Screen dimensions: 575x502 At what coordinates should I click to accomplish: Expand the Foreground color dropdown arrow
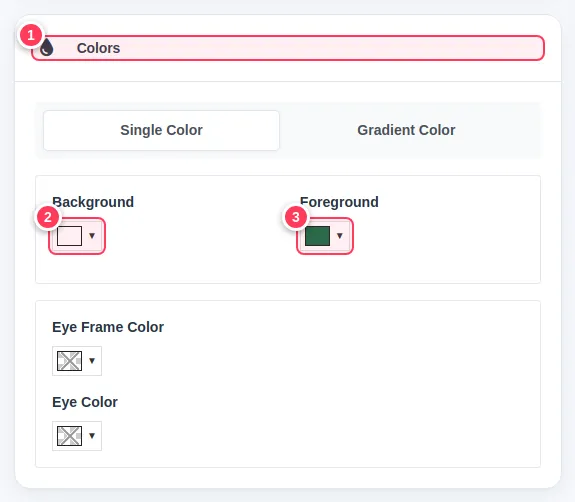coord(340,236)
